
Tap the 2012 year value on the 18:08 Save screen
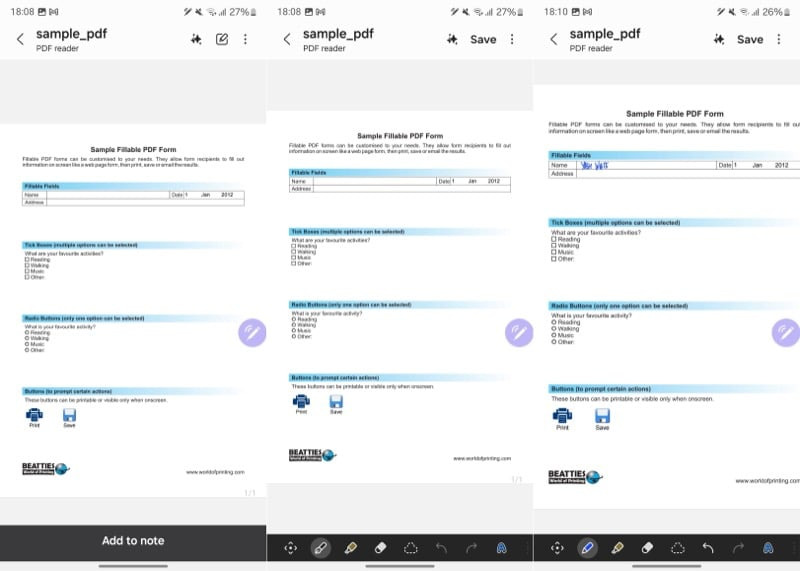click(494, 181)
